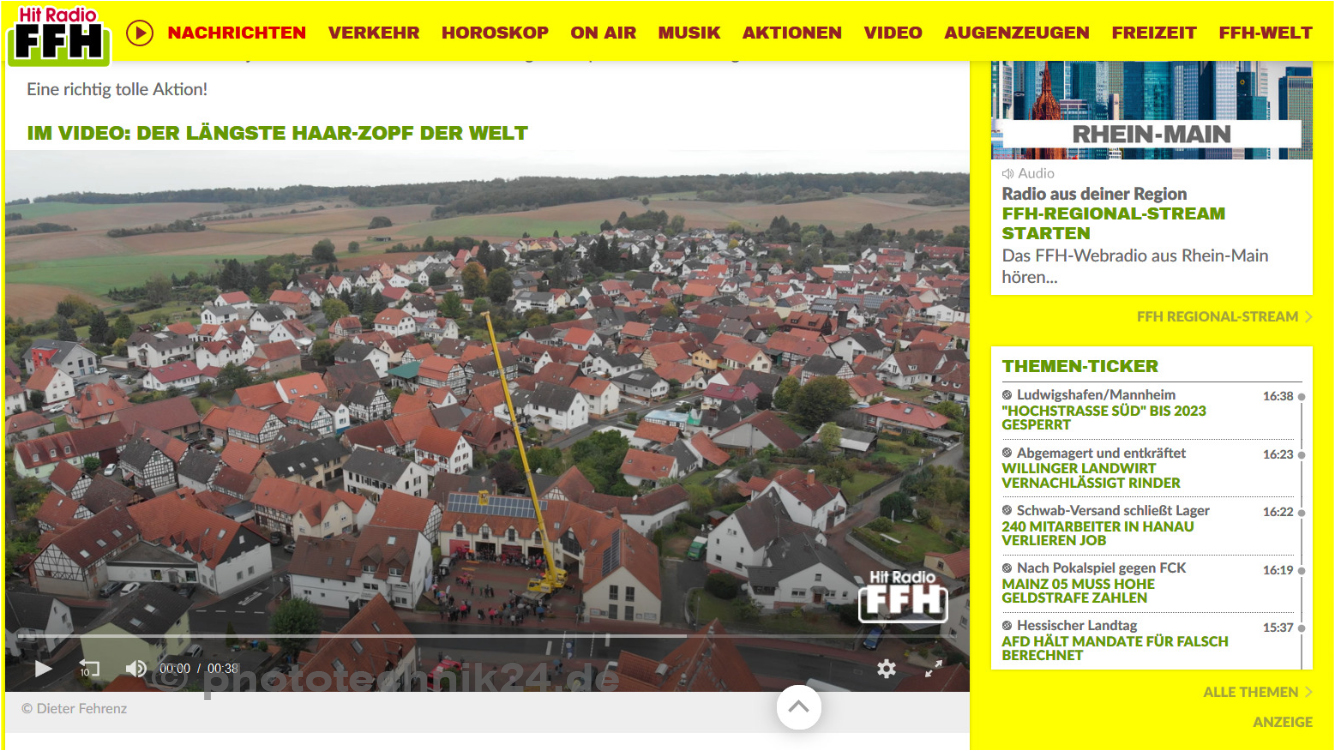Open MAINZ 05 MUSS HOHE GELDSTRAFE article
This screenshot has height=751, width=1335.
click(1078, 591)
